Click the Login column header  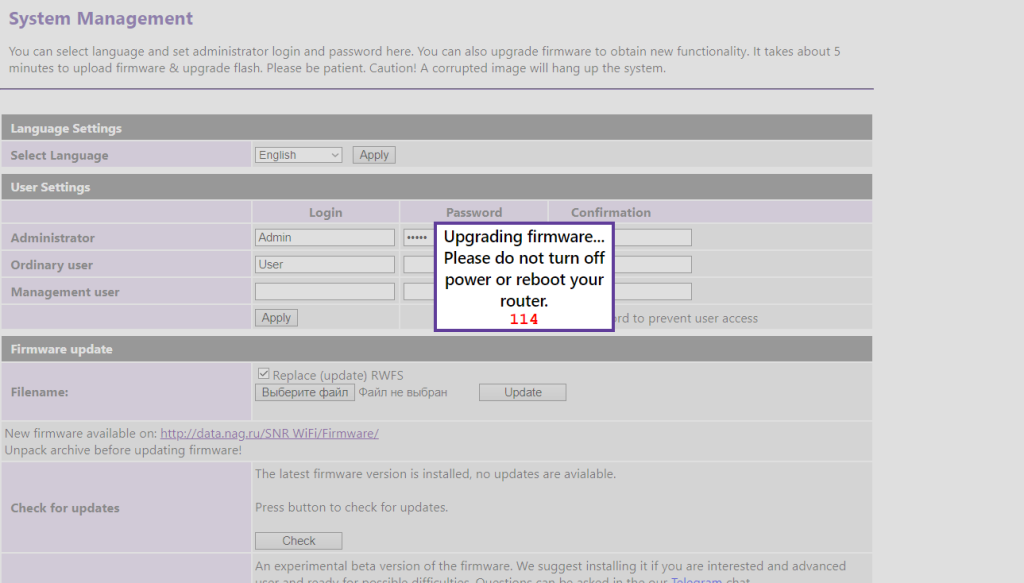(x=325, y=212)
